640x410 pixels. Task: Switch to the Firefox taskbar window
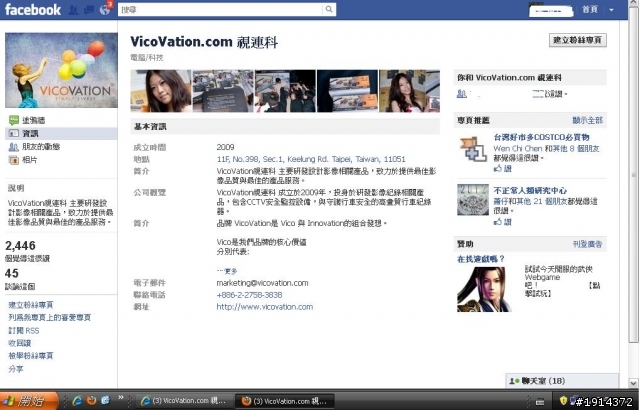click(x=285, y=401)
